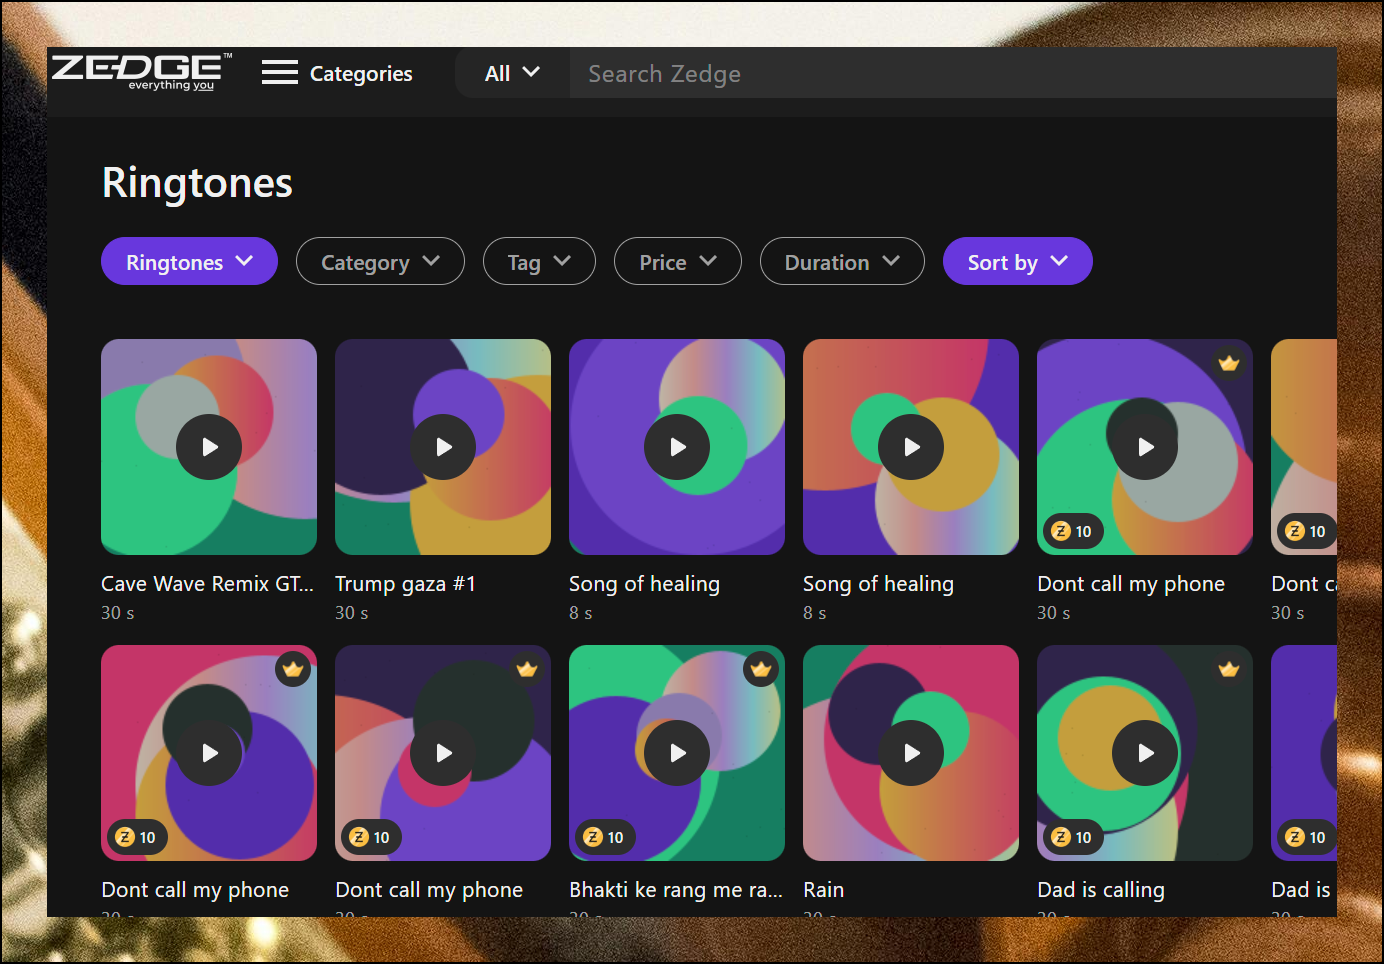Open the Cave Wave Remix GT... title
Image resolution: width=1384 pixels, height=964 pixels.
[x=207, y=583]
